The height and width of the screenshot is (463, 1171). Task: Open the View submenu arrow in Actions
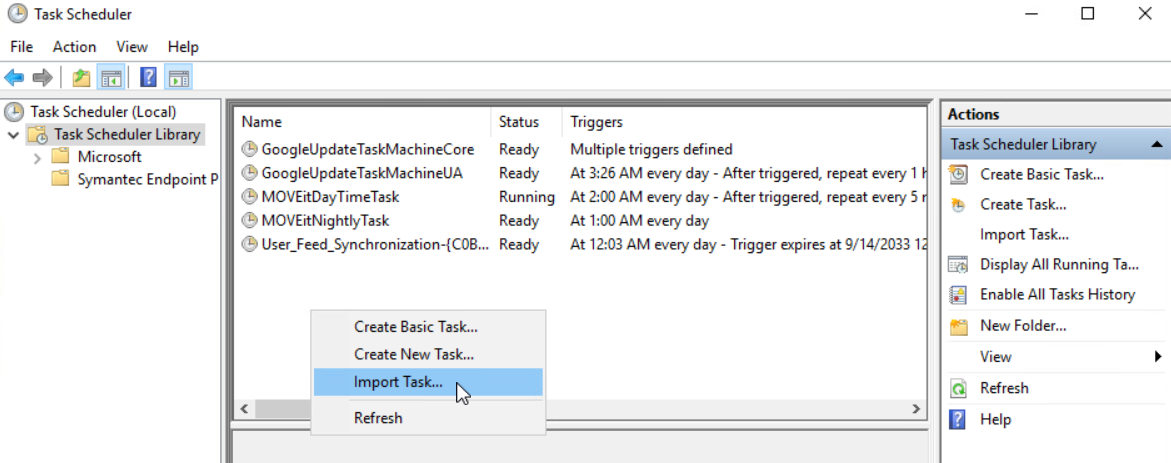pos(1158,356)
